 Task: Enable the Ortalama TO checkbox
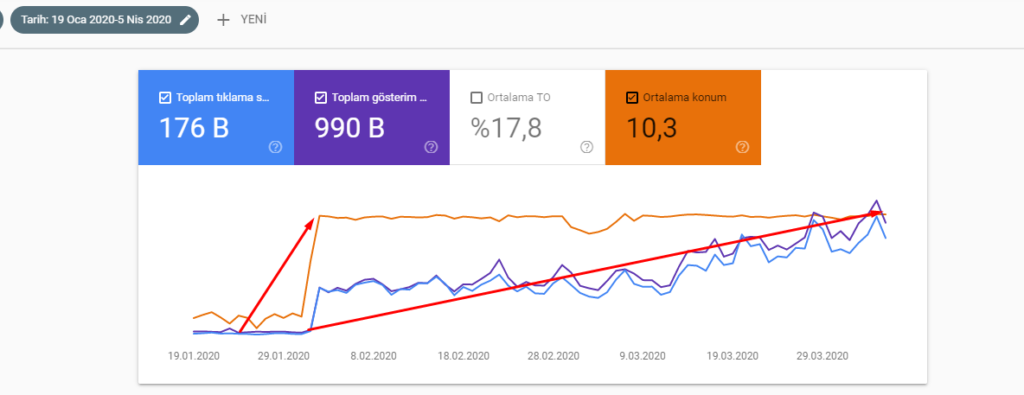pyautogui.click(x=477, y=98)
